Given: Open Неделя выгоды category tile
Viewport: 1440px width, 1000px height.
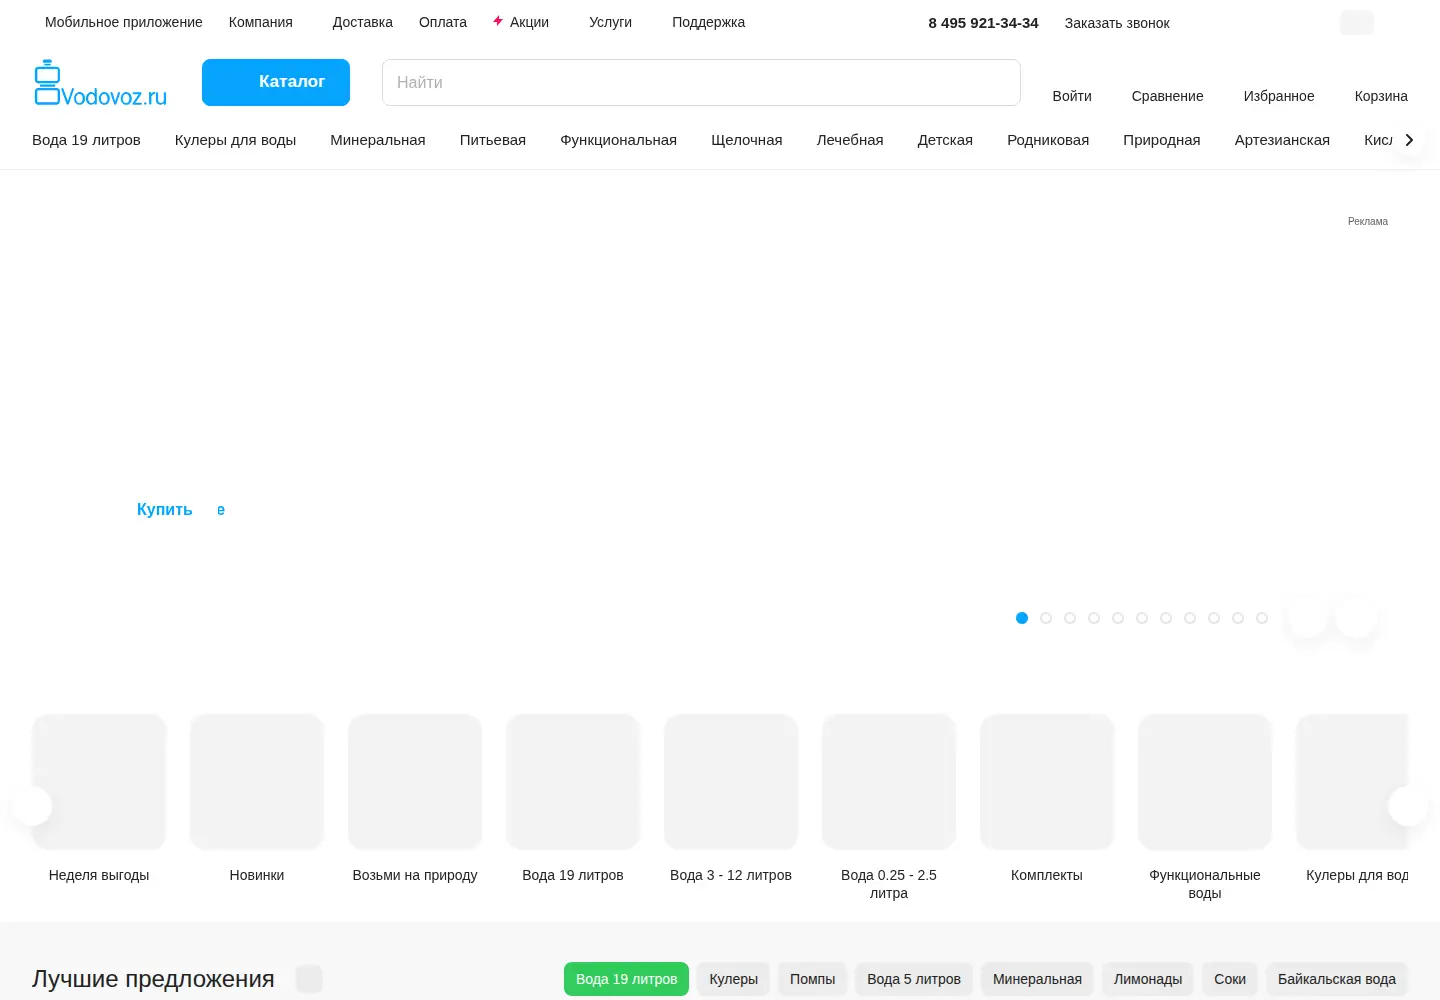Looking at the screenshot, I should [99, 798].
